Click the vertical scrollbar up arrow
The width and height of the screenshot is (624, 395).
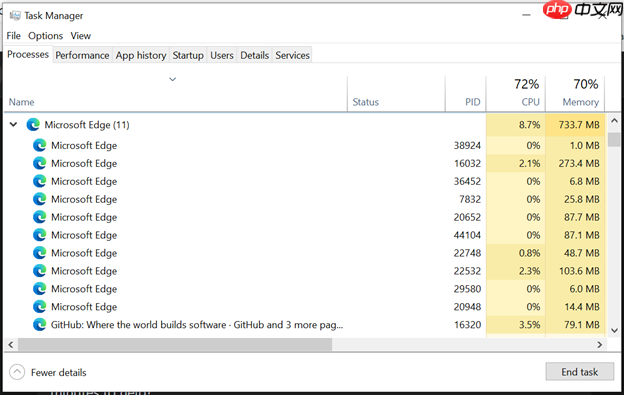point(614,121)
